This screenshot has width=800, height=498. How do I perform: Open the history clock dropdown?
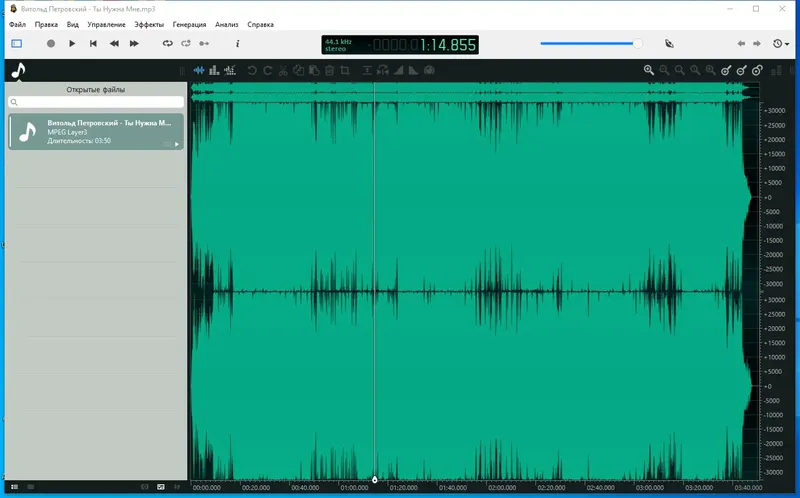[781, 43]
